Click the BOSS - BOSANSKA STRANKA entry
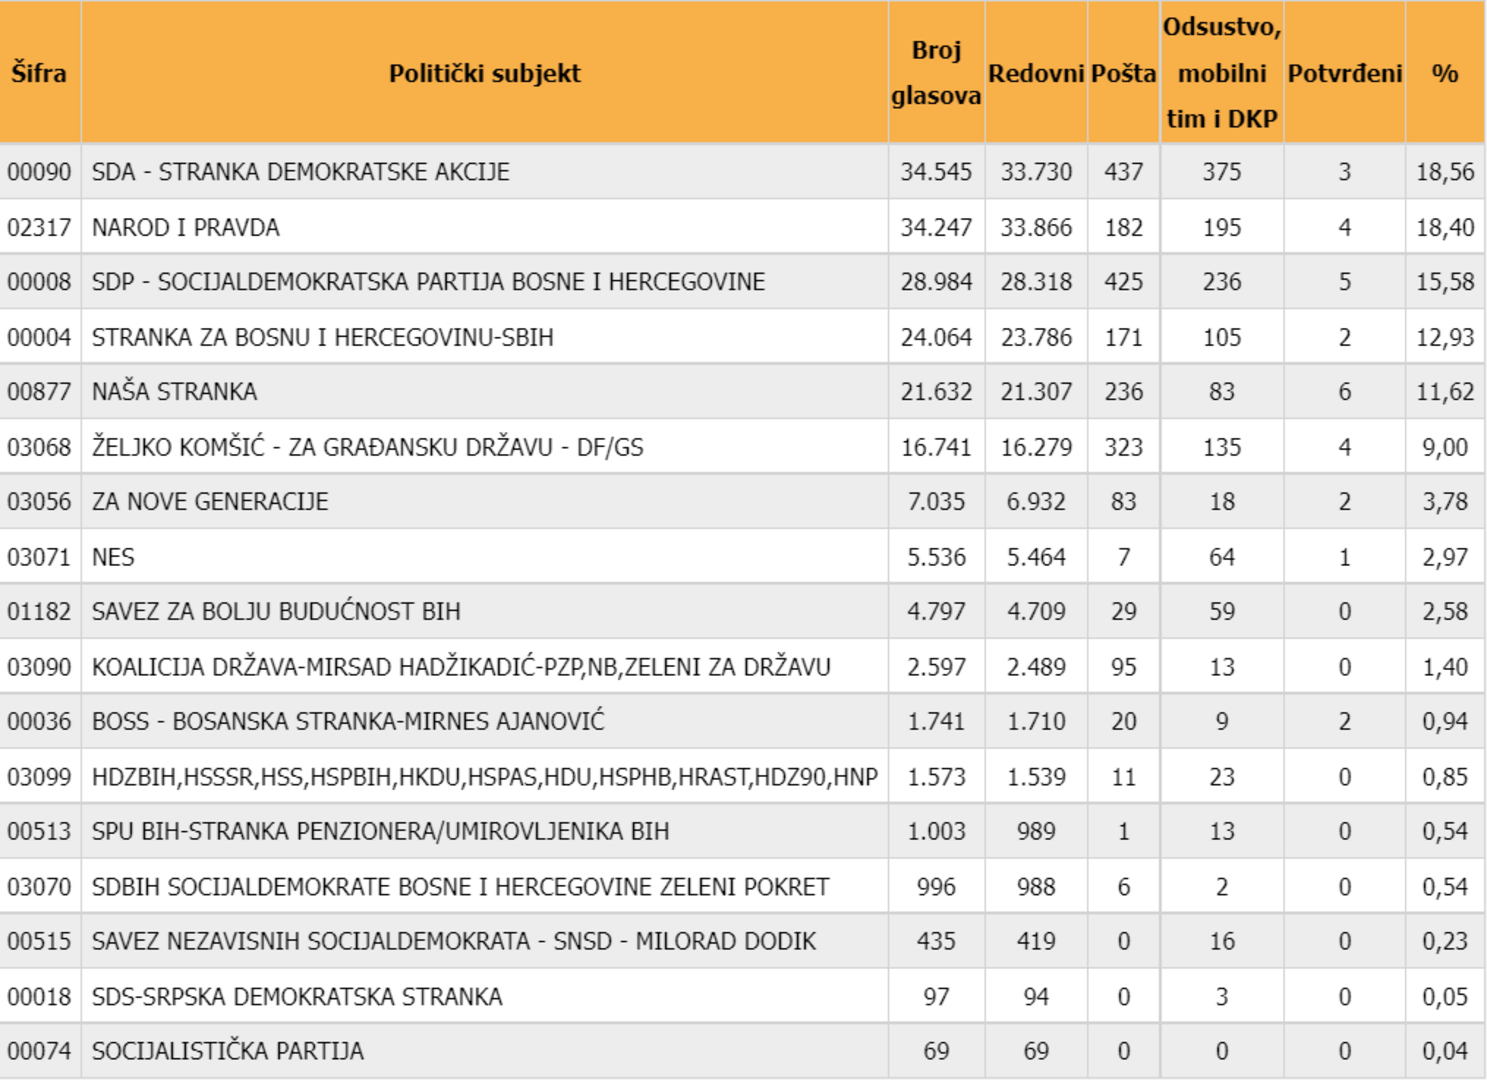Image resolution: width=1487 pixels, height=1080 pixels. click(x=348, y=721)
